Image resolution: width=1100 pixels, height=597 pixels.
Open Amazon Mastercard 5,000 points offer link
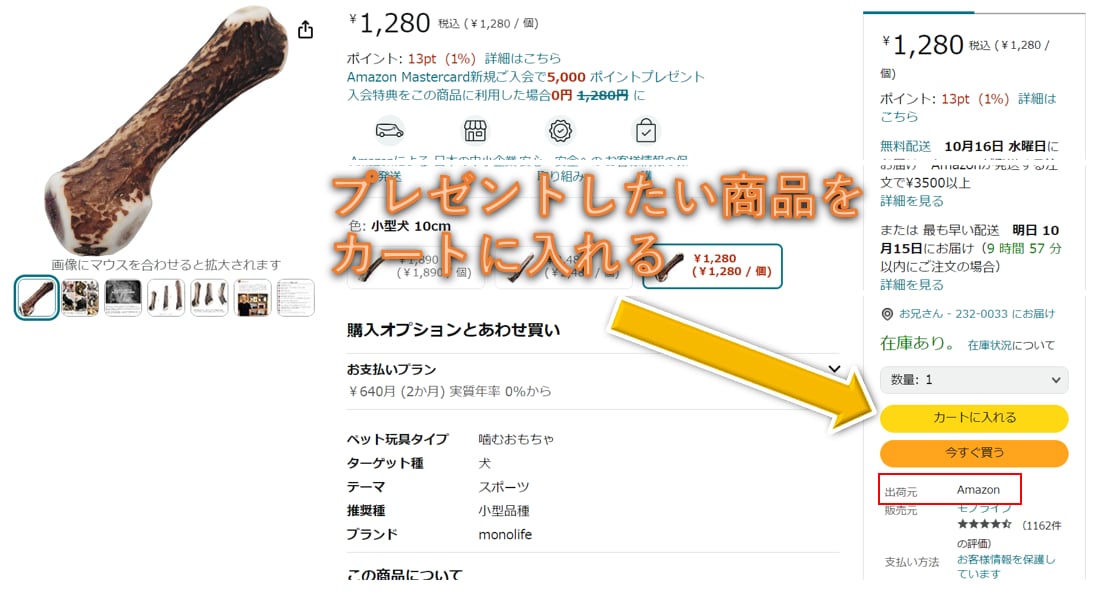pos(525,76)
